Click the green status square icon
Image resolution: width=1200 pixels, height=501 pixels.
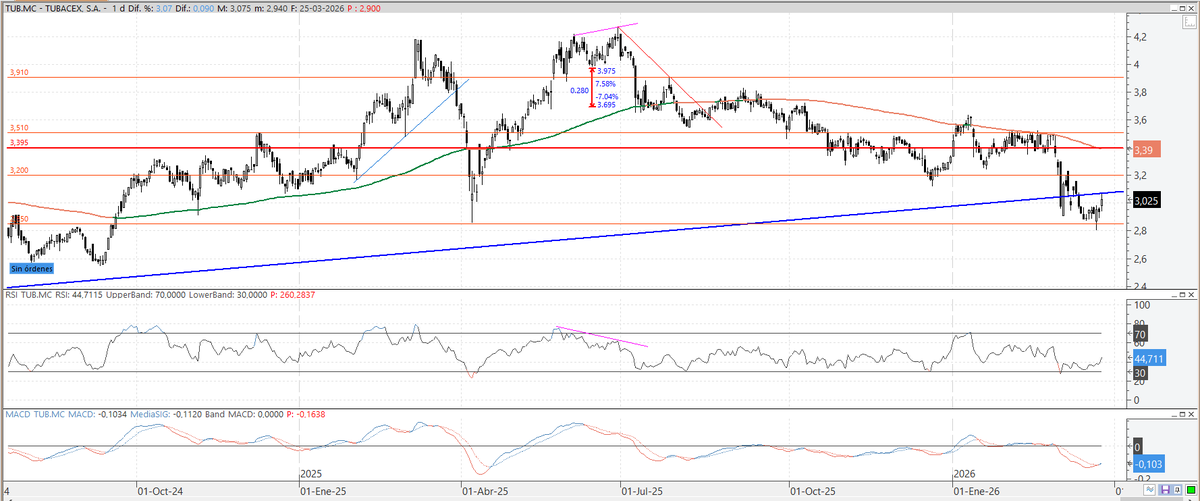point(1191,490)
